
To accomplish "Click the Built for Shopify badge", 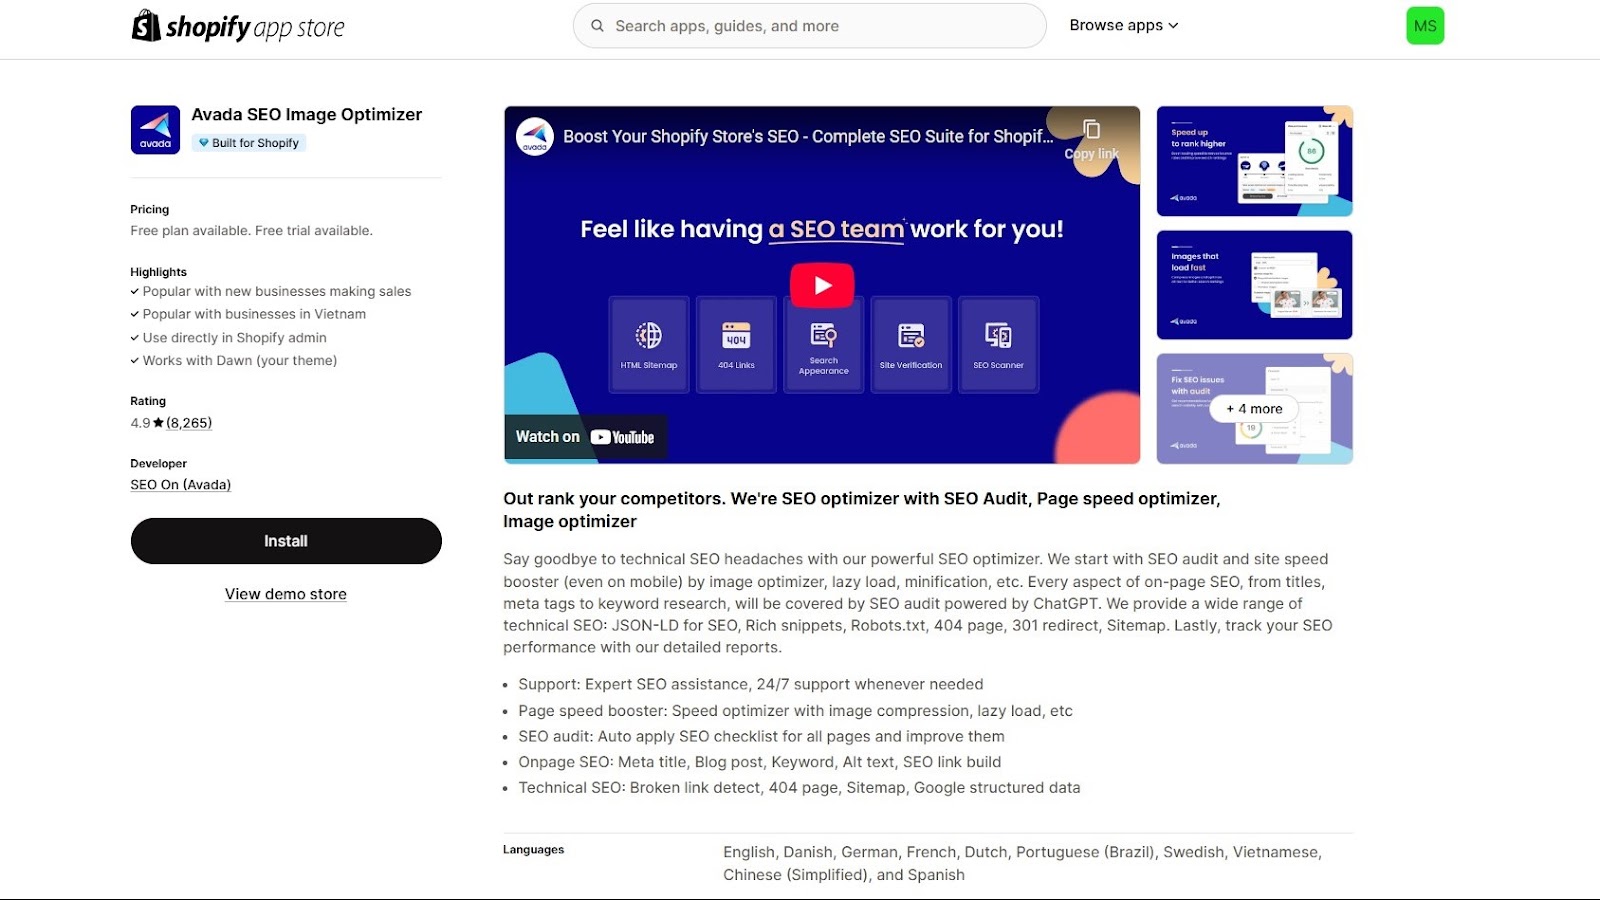I will pyautogui.click(x=249, y=143).
